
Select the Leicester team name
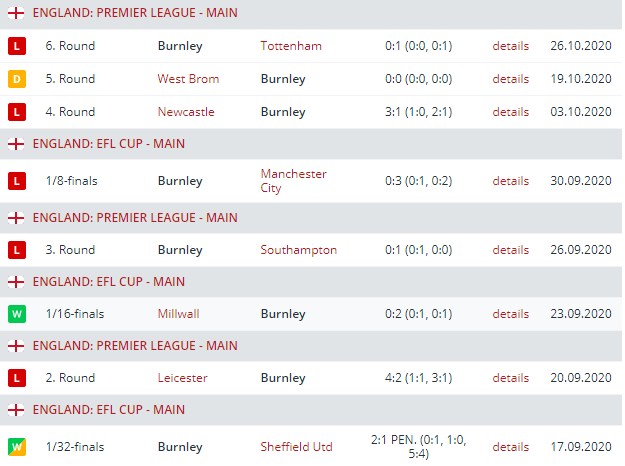182,378
